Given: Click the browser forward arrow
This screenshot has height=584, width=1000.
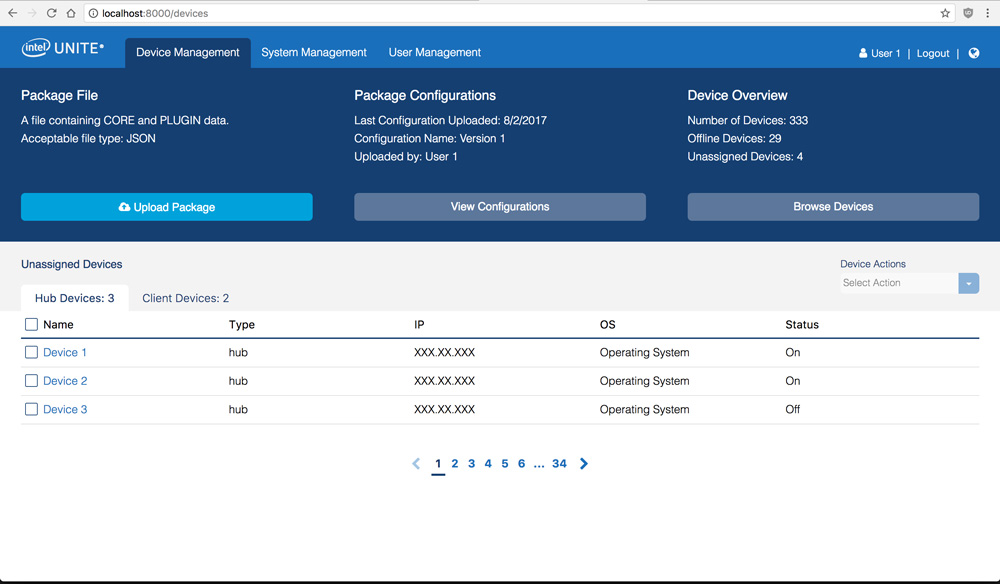Looking at the screenshot, I should (32, 13).
